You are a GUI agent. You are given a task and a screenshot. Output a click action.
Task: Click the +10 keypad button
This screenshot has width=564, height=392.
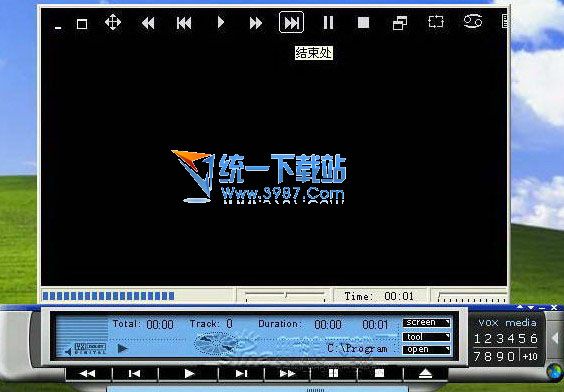530,356
